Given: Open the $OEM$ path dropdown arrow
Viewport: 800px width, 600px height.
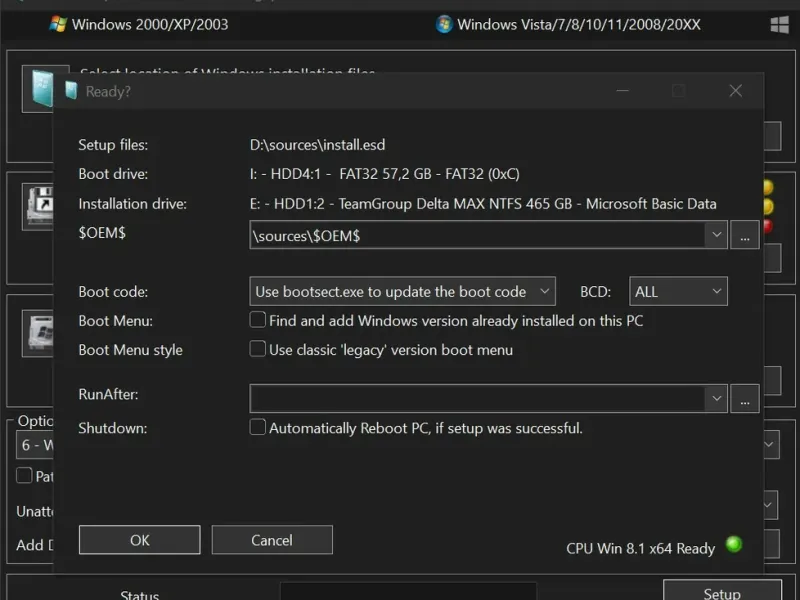Looking at the screenshot, I should click(716, 235).
